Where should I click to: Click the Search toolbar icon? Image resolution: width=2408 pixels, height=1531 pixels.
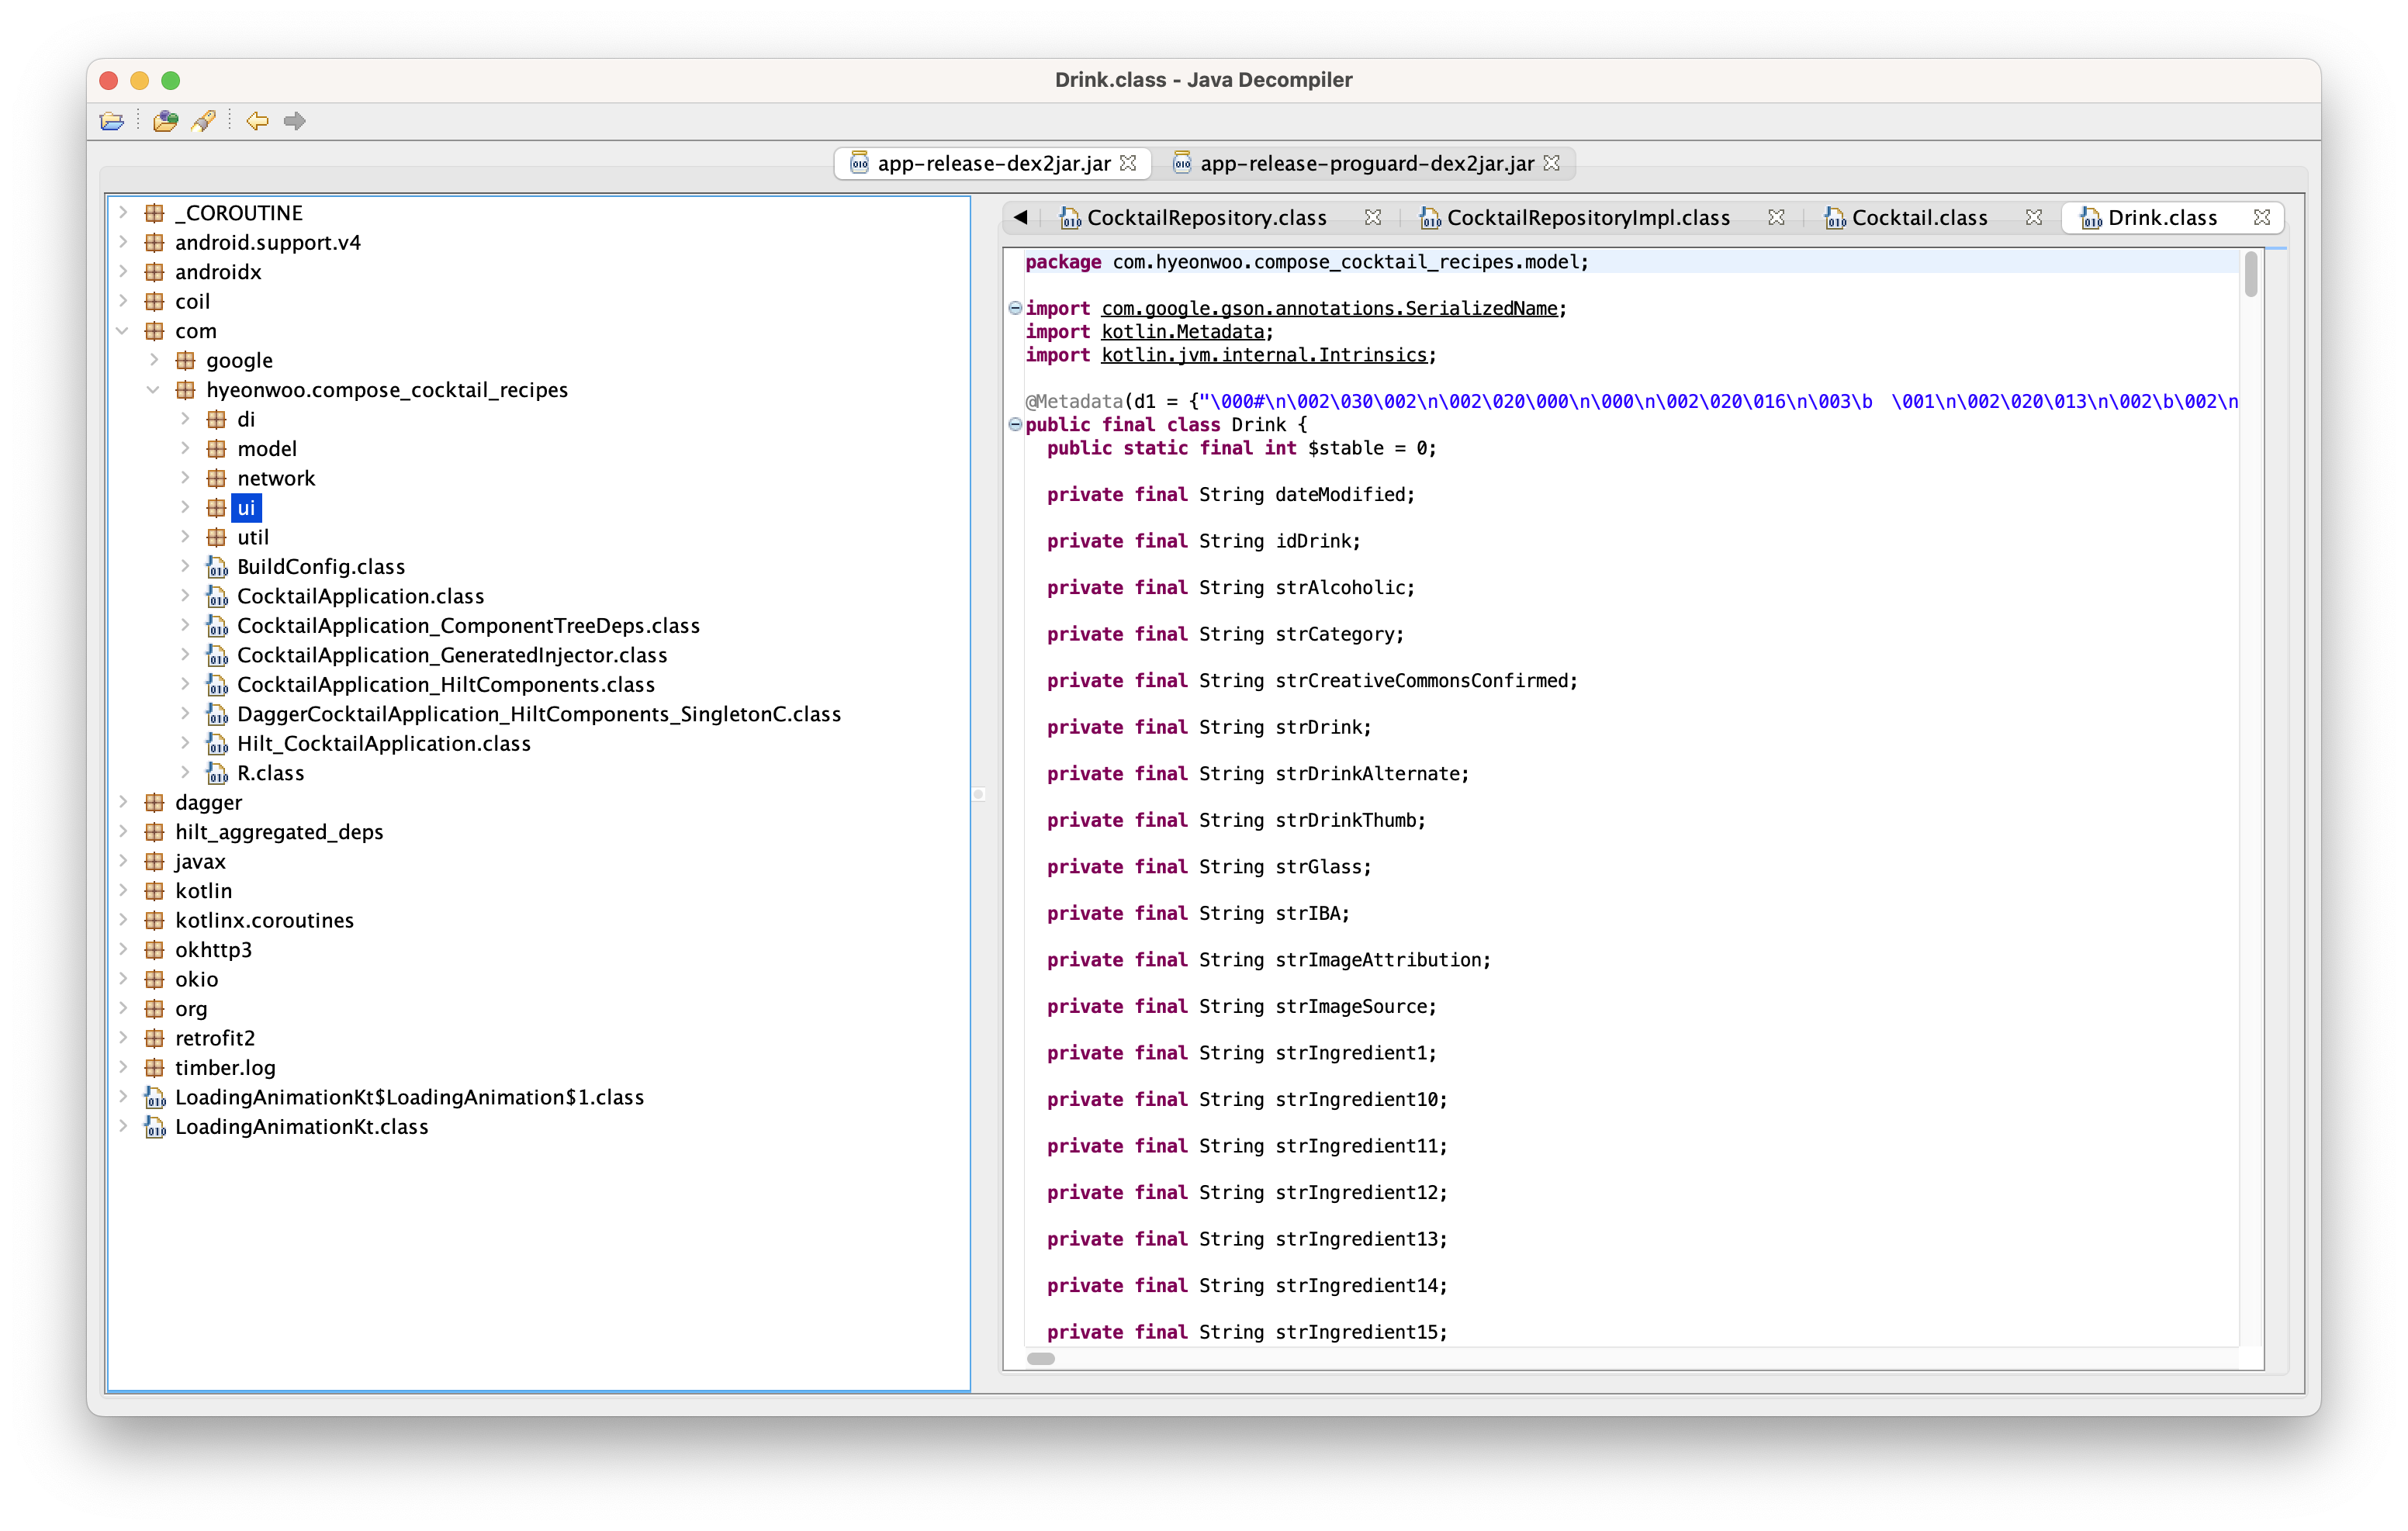pyautogui.click(x=204, y=121)
